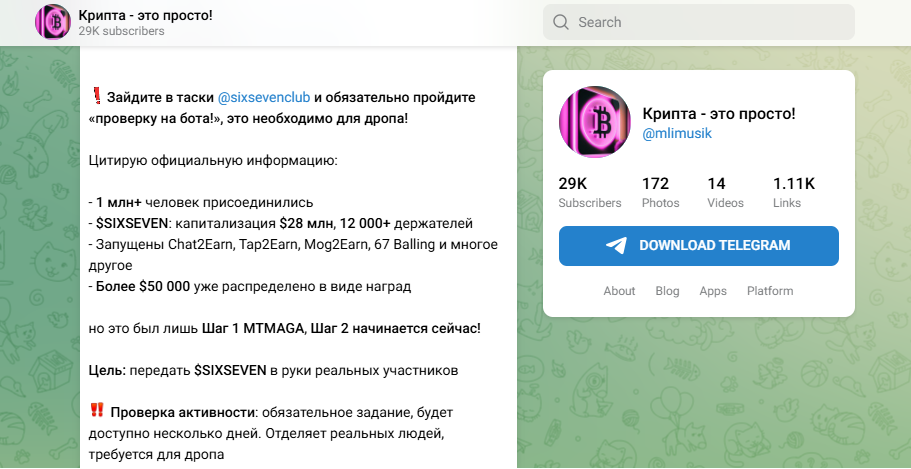
Task: Click text "Шаг 2 начинается сейчас!"
Action: (x=396, y=329)
